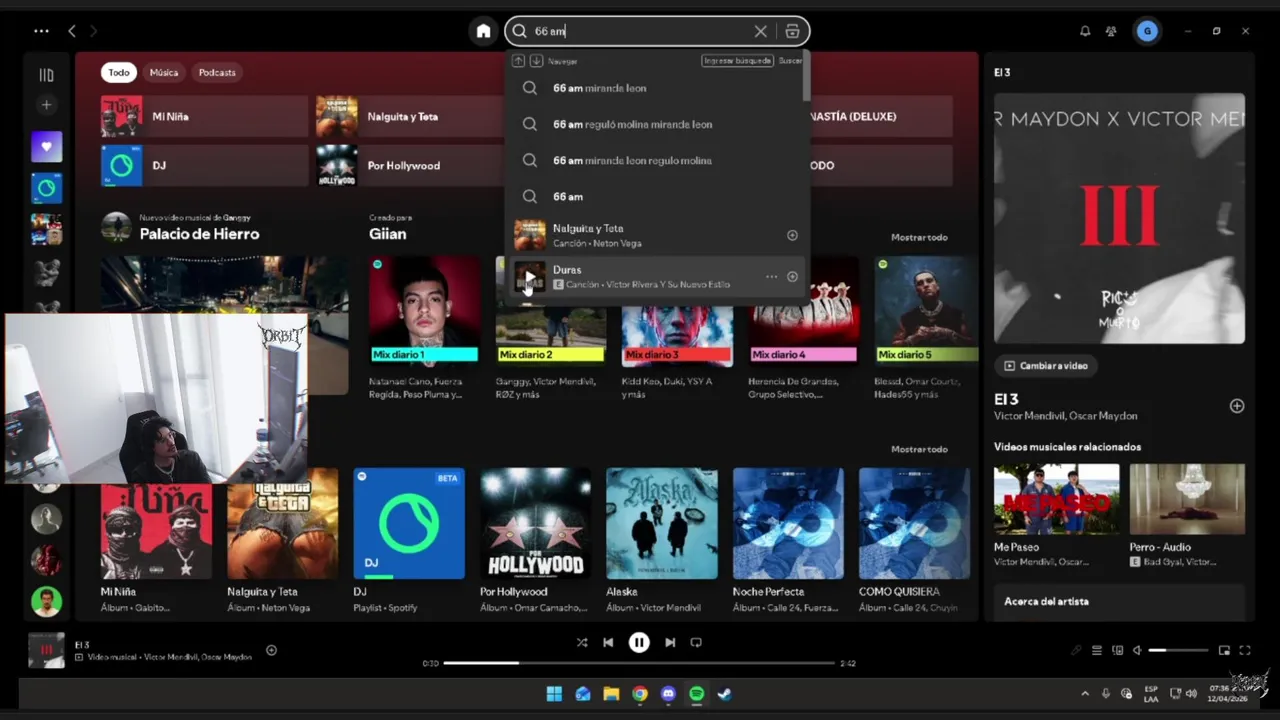This screenshot has width=1280, height=720.
Task: Open the mini player icon
Action: coord(1224,650)
